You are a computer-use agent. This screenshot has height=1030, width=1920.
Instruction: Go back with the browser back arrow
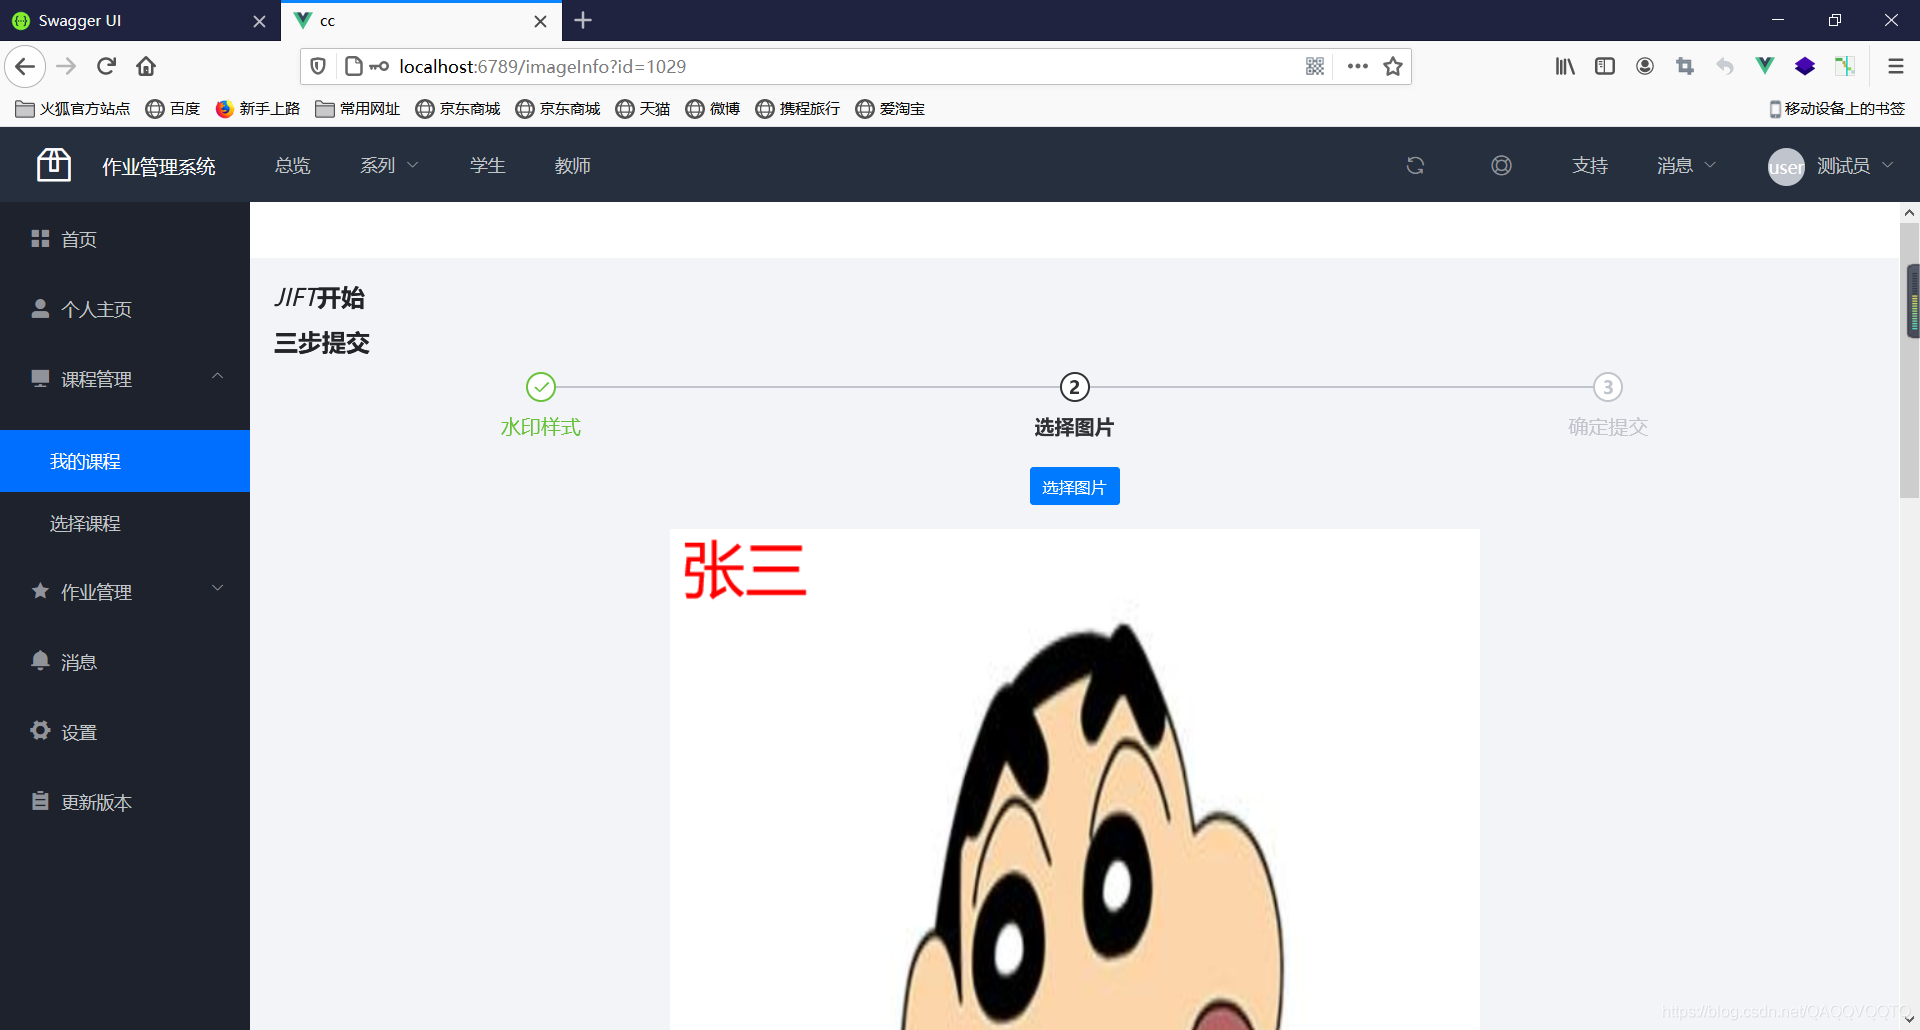[25, 66]
